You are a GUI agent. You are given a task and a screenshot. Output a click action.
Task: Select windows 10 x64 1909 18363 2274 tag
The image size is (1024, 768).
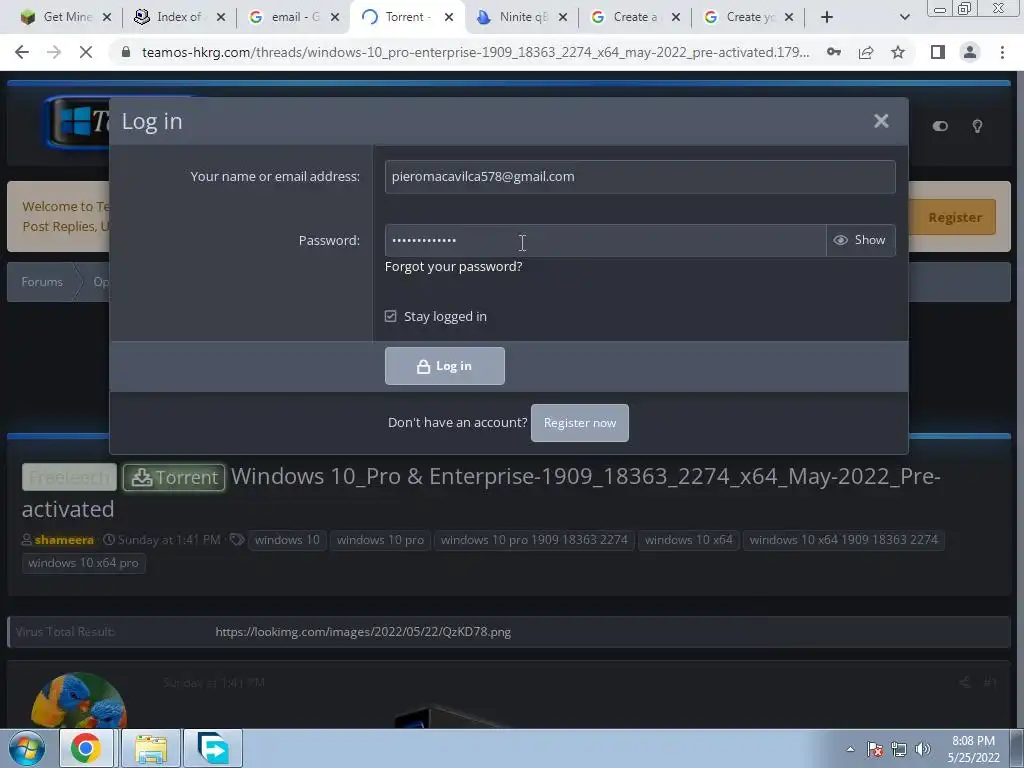click(x=843, y=540)
